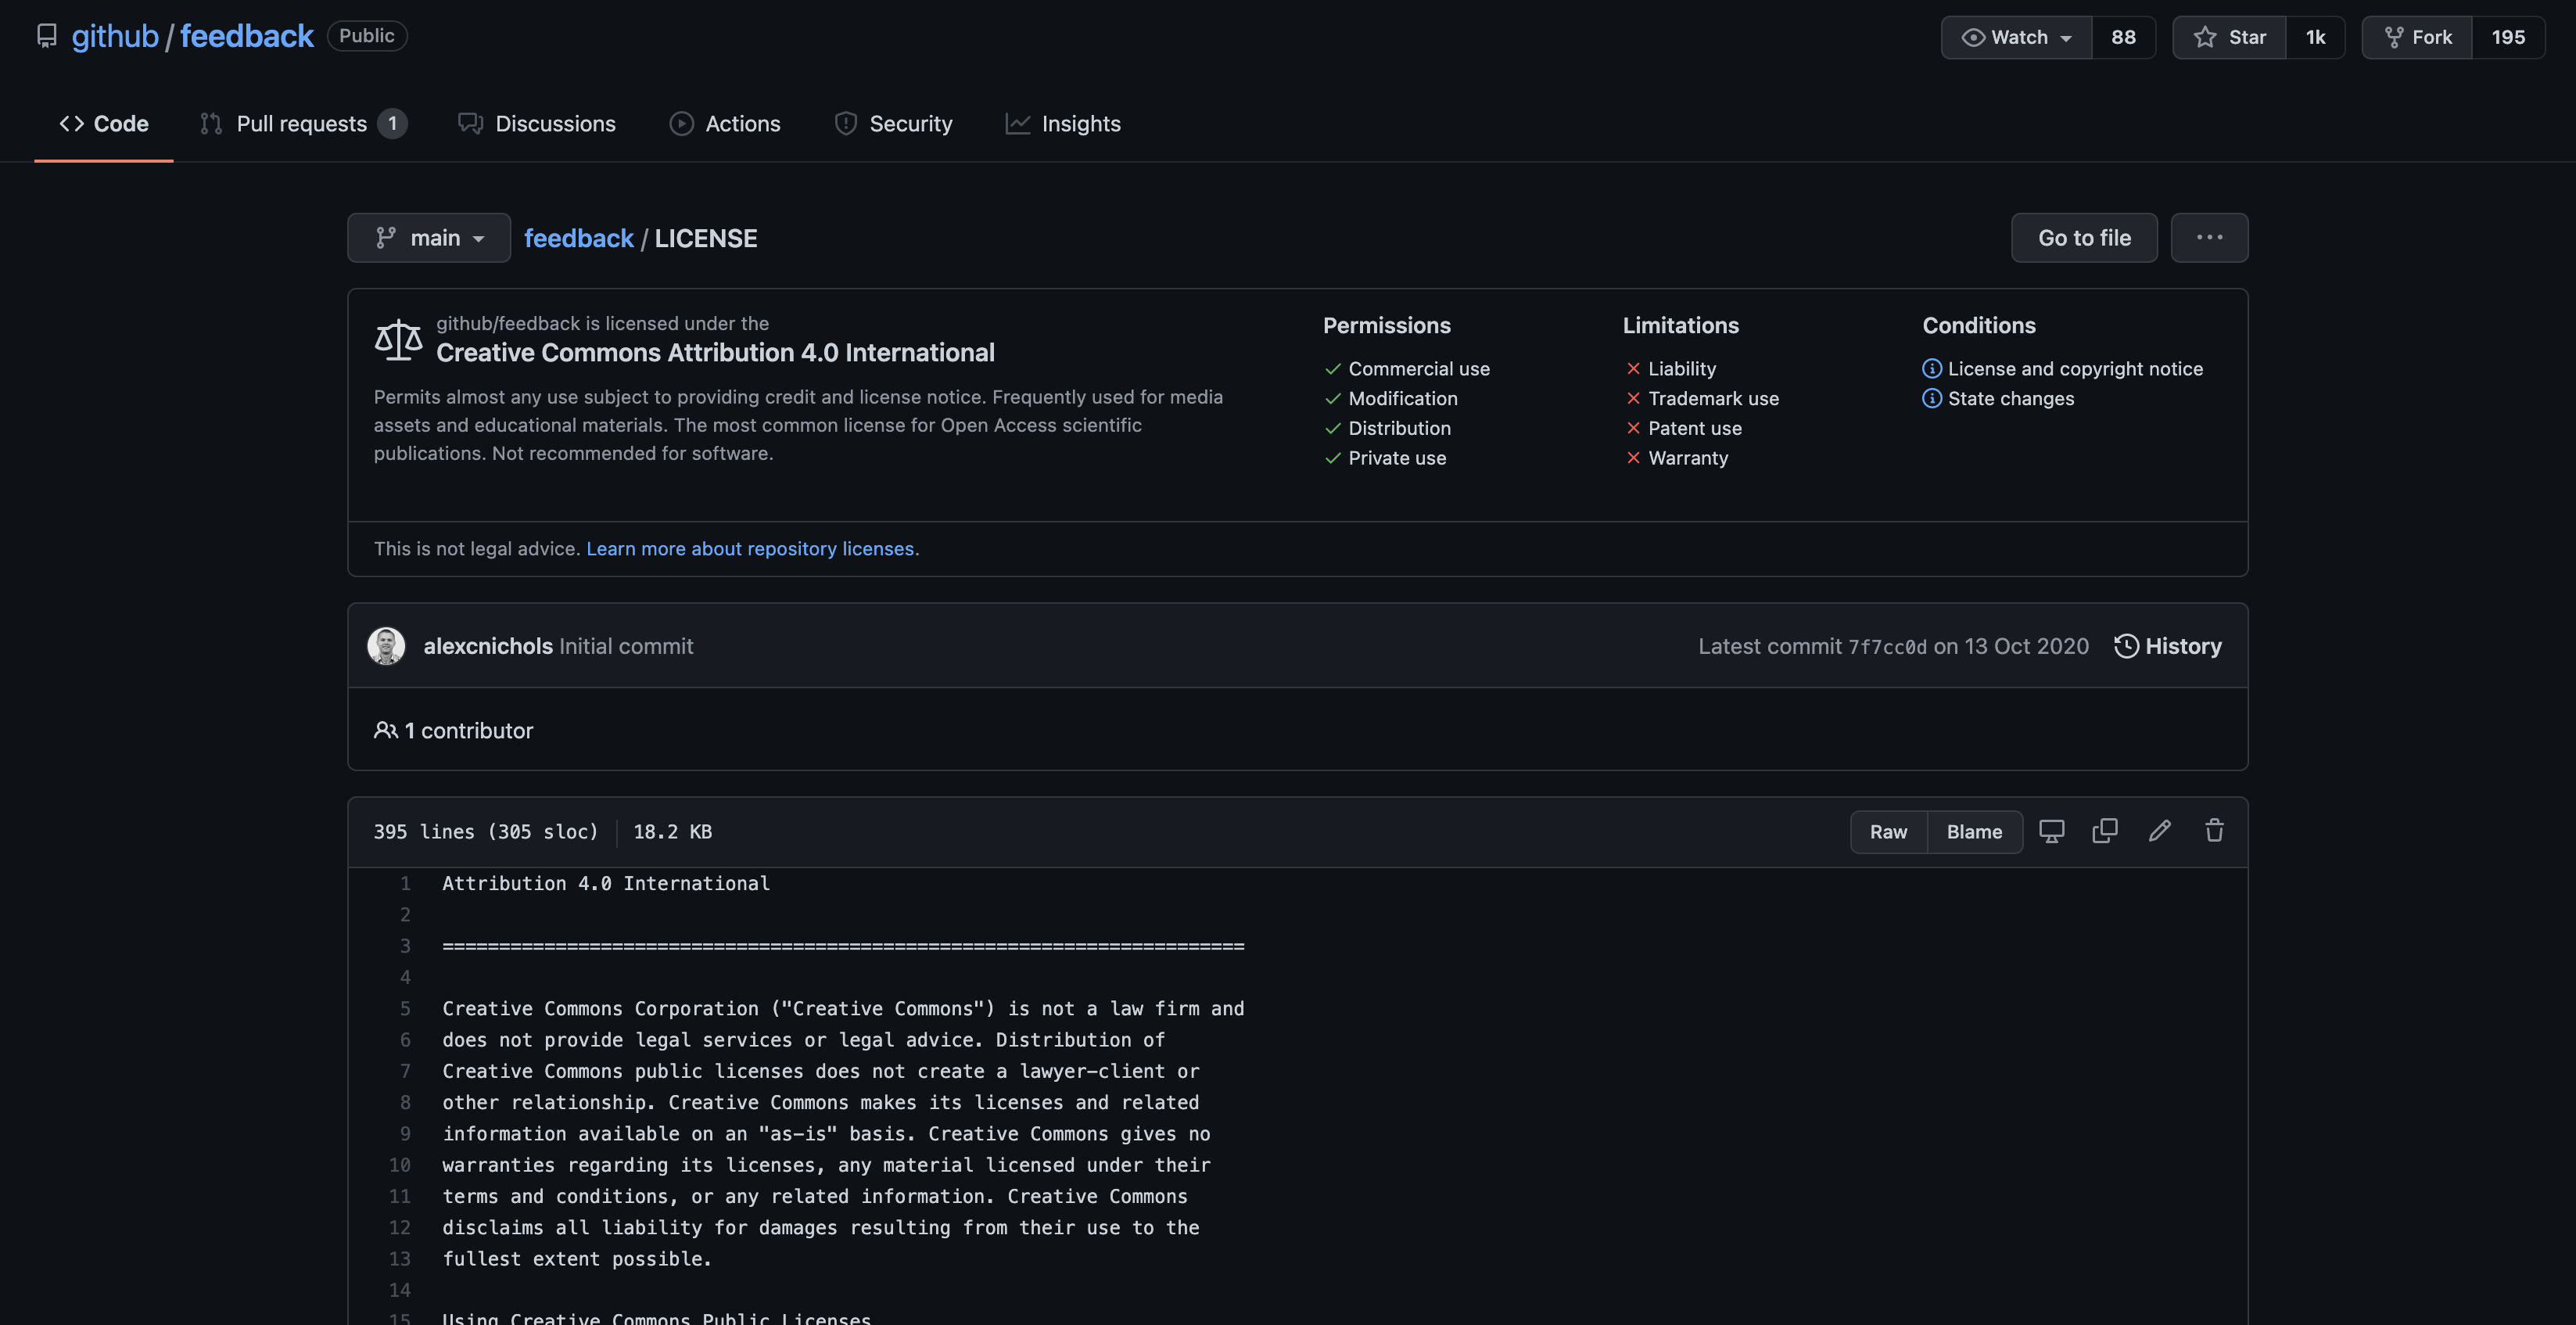Star the repository
Image resolution: width=2576 pixels, height=1325 pixels.
coord(2228,37)
